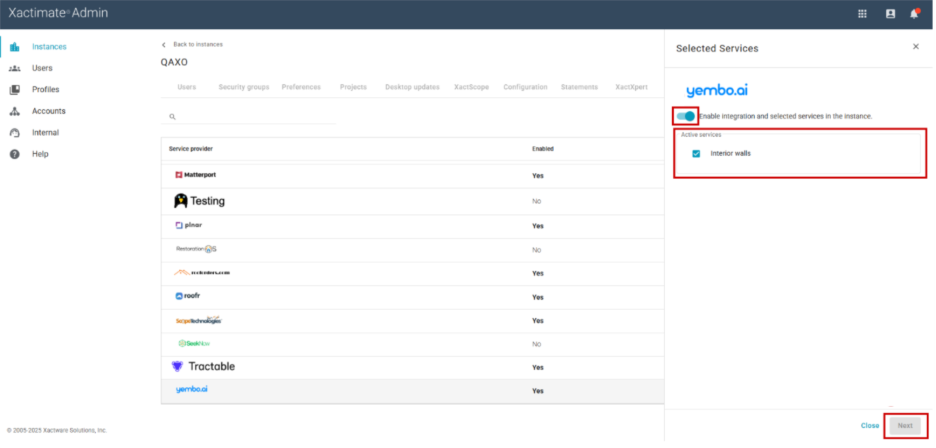Open Help in the sidebar
Image resolution: width=936 pixels, height=448 pixels.
[x=40, y=154]
